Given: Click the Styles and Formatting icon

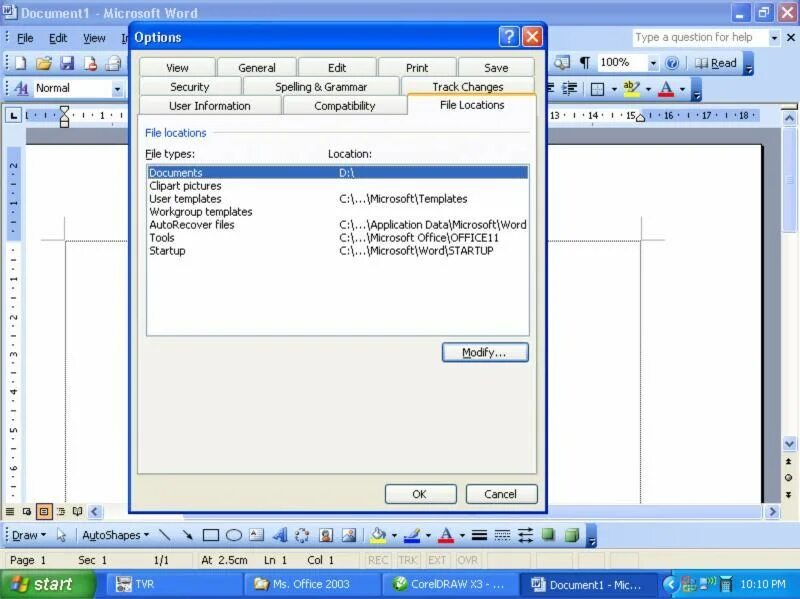Looking at the screenshot, I should (x=21, y=88).
